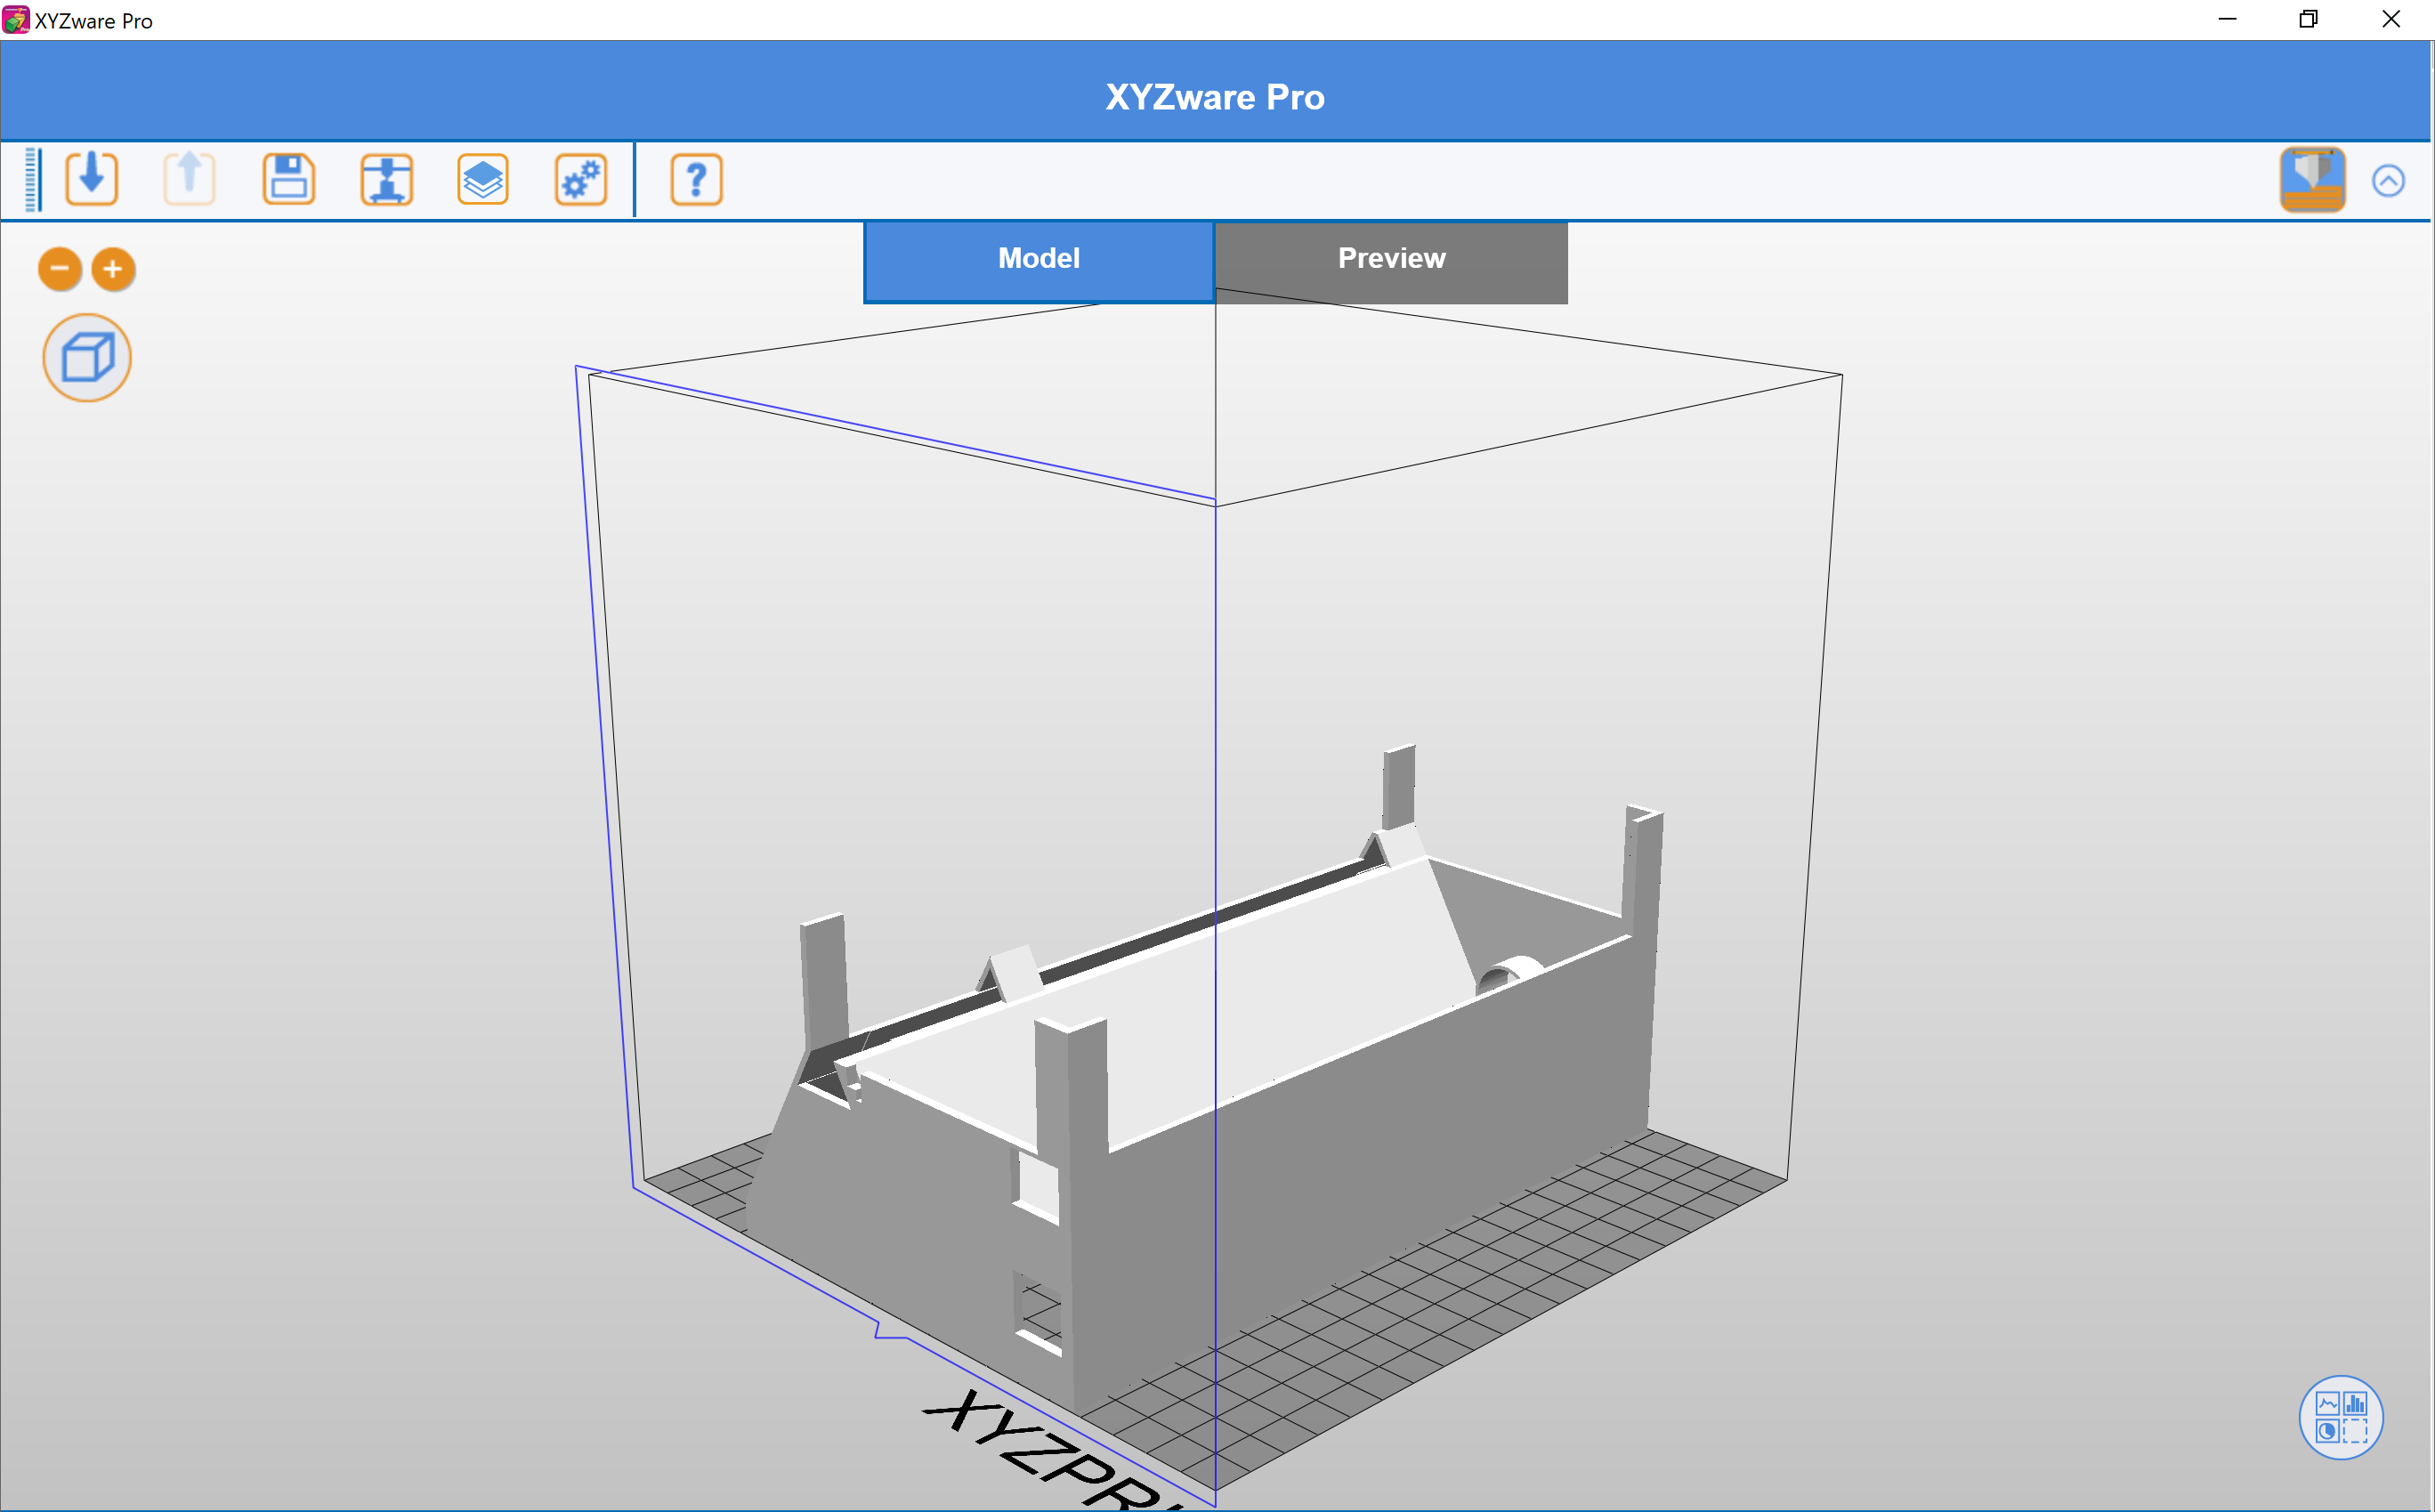Open the Print icon on the toolbar

(x=387, y=179)
